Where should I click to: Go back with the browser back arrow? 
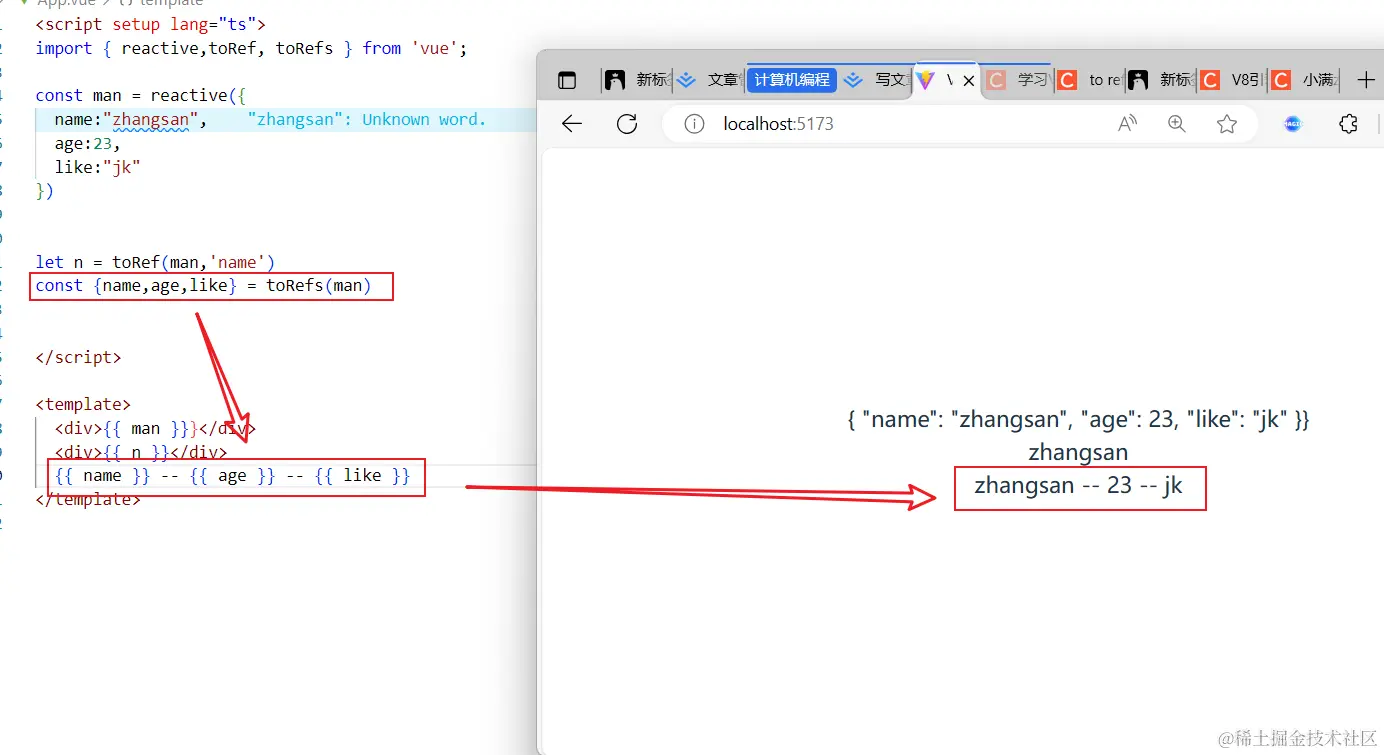(572, 124)
